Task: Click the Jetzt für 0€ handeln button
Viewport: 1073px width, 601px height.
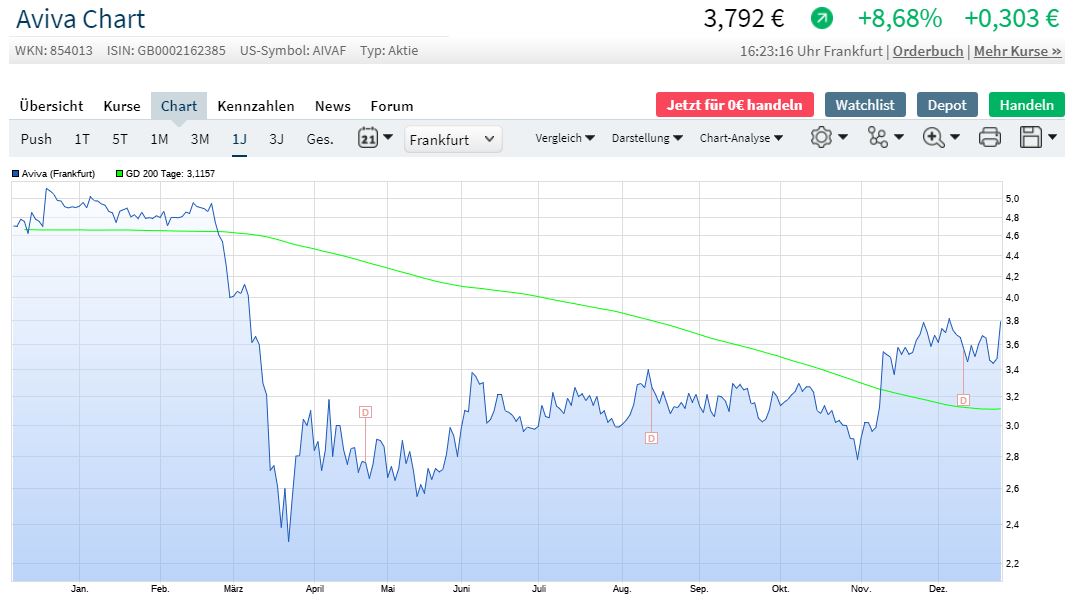Action: click(735, 105)
